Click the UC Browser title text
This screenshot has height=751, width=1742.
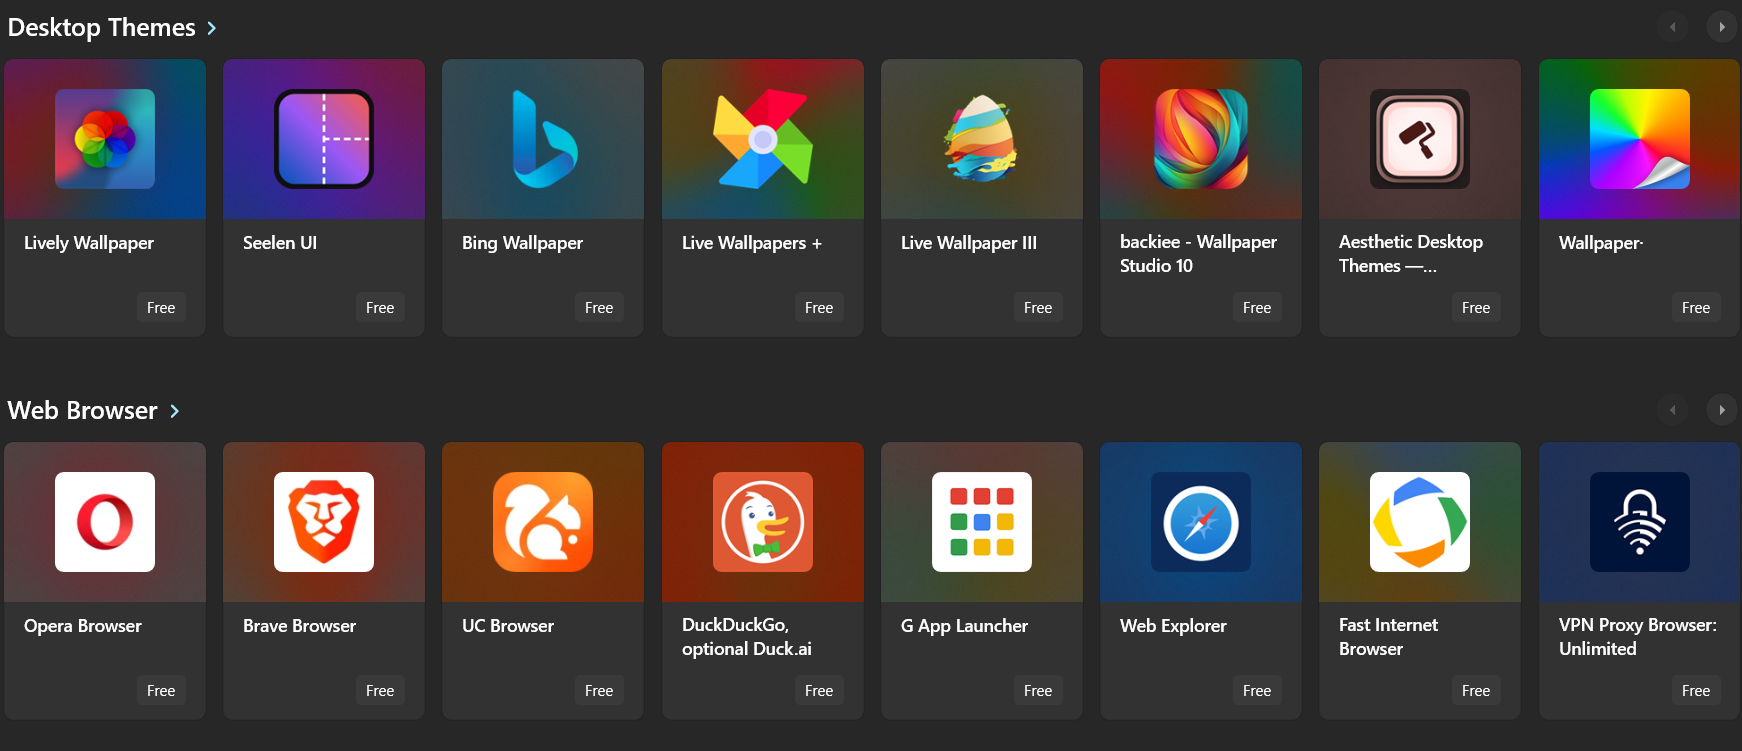[508, 626]
